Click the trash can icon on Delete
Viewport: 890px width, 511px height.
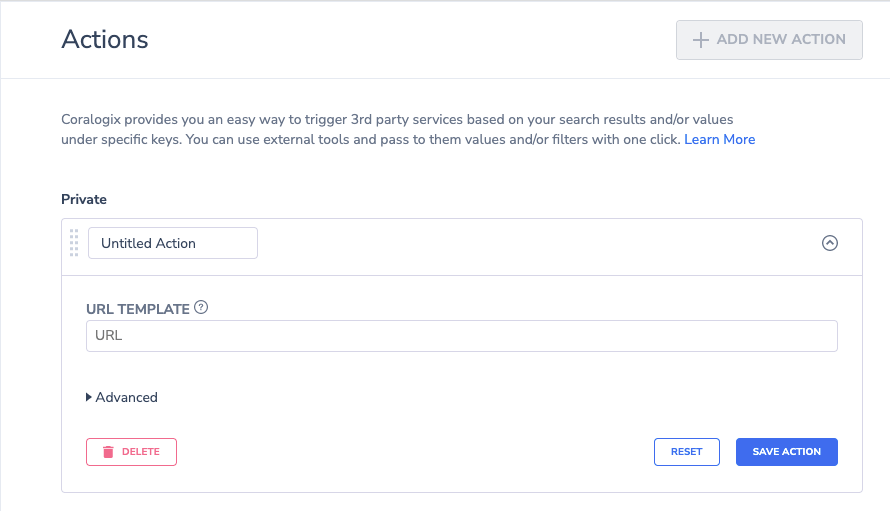click(x=108, y=452)
